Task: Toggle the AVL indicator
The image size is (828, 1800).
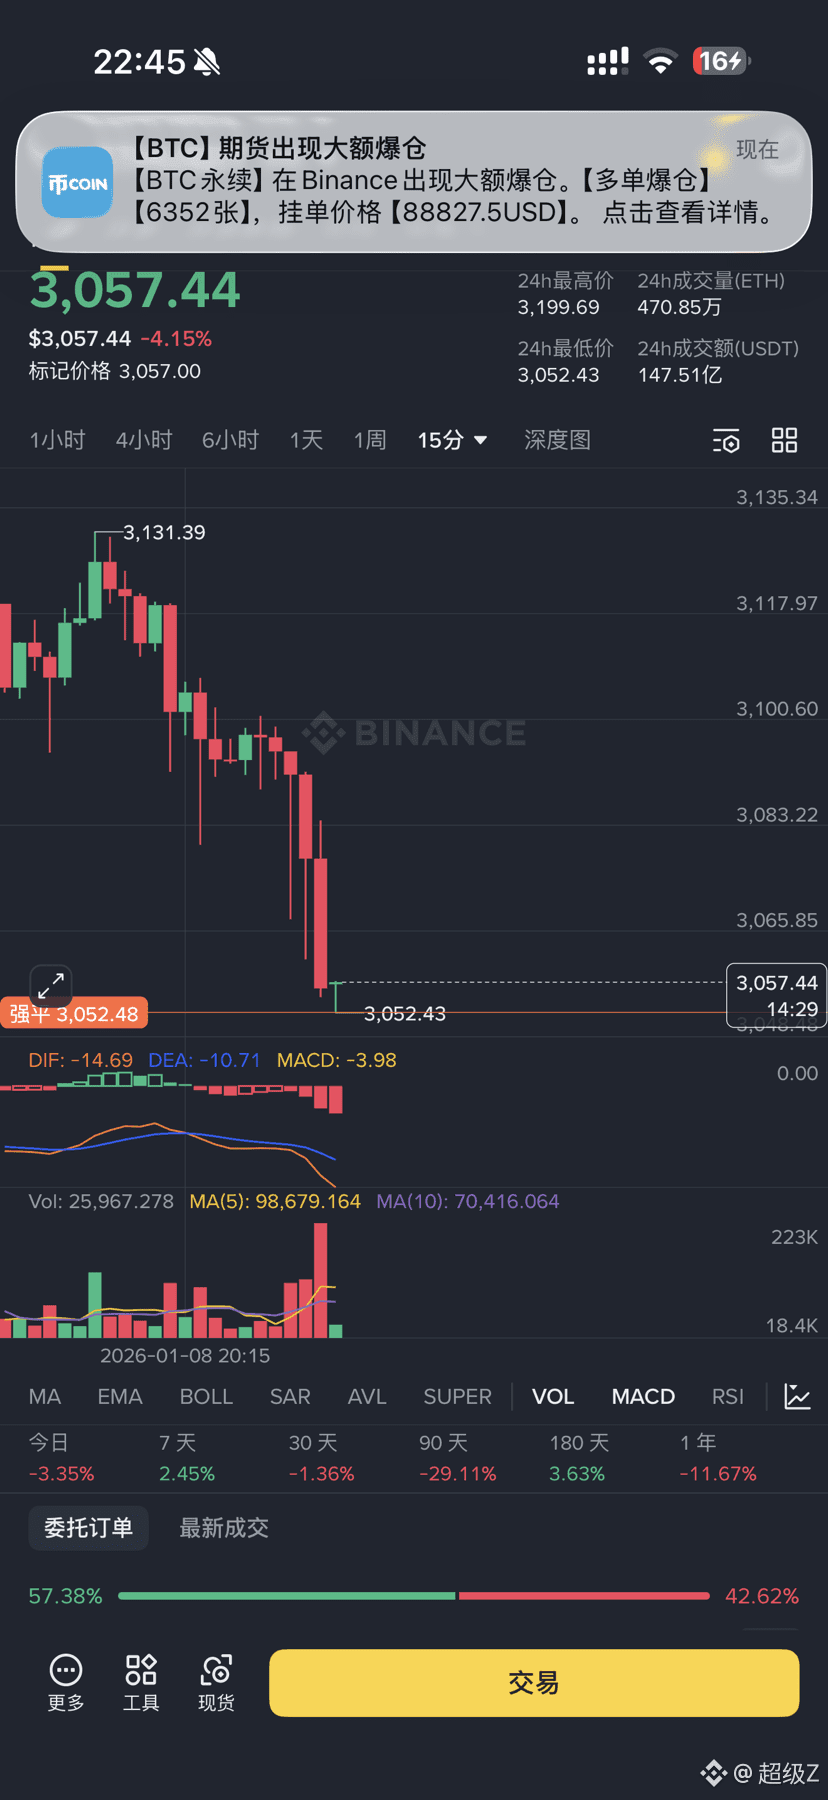Action: point(367,1396)
